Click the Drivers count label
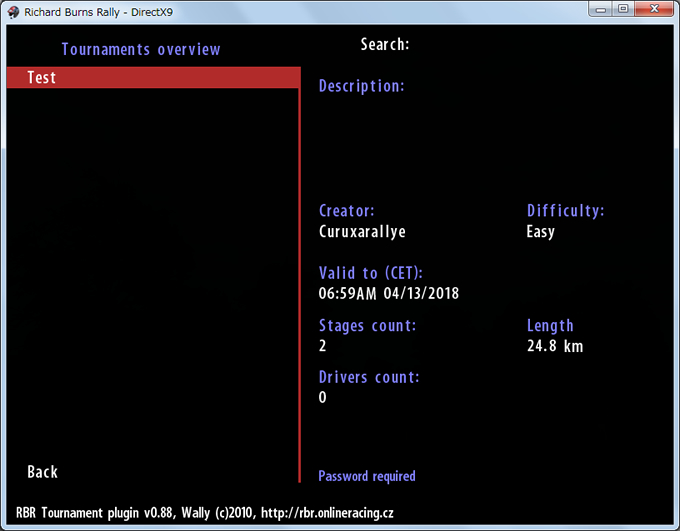 point(369,377)
